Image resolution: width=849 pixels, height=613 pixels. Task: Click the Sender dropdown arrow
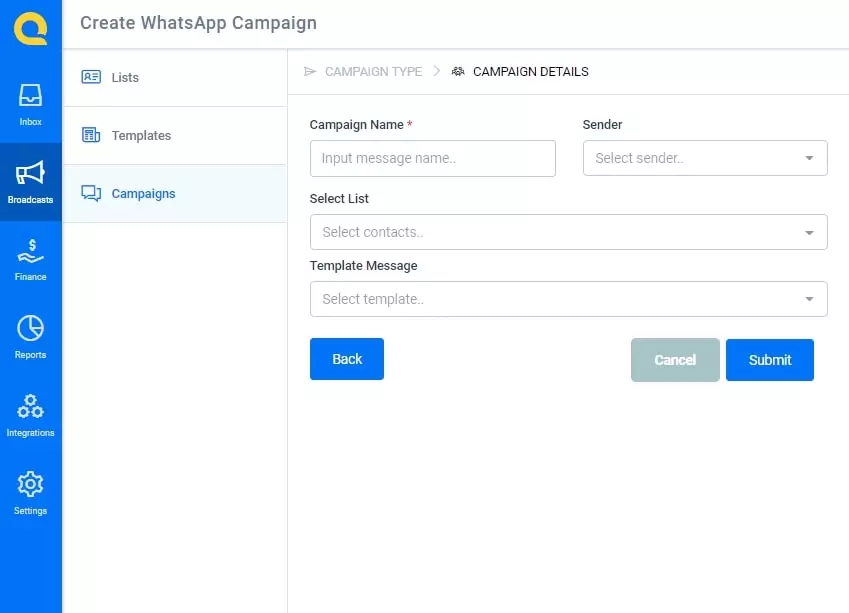pos(809,158)
